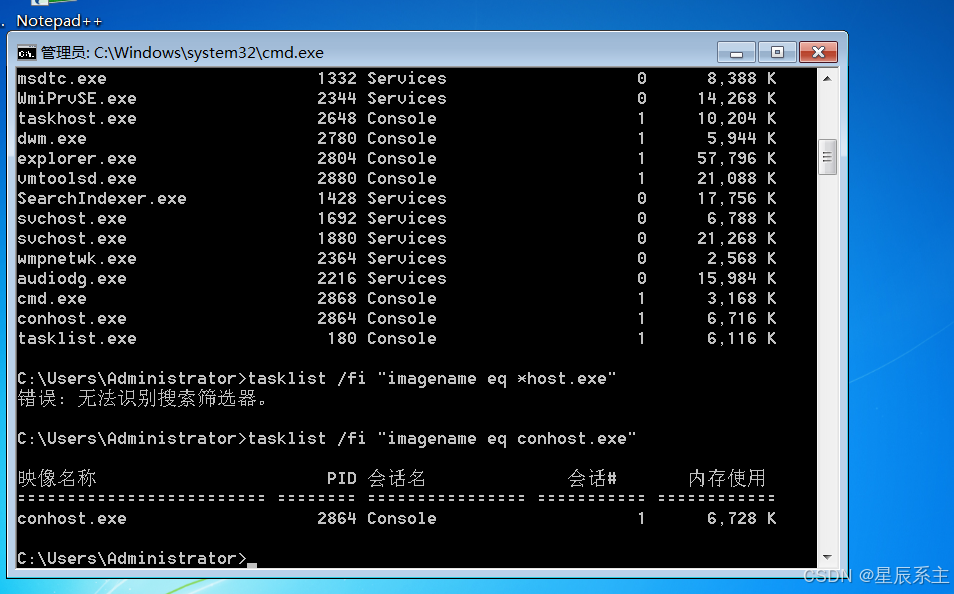Click the SearchIndexer.exe process name
Screen dimensions: 954x594
(102, 199)
